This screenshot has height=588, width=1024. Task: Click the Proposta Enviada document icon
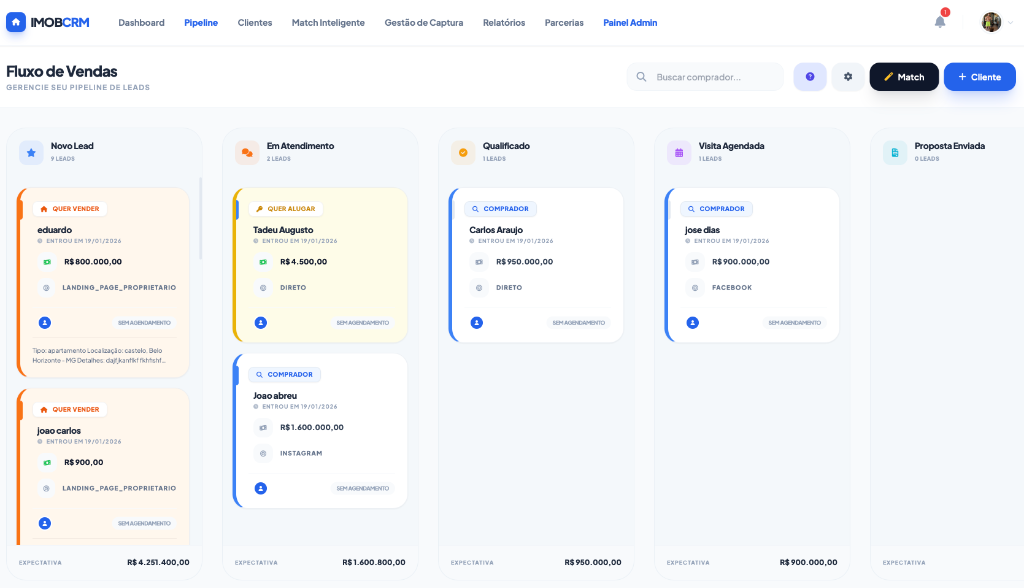pos(895,152)
